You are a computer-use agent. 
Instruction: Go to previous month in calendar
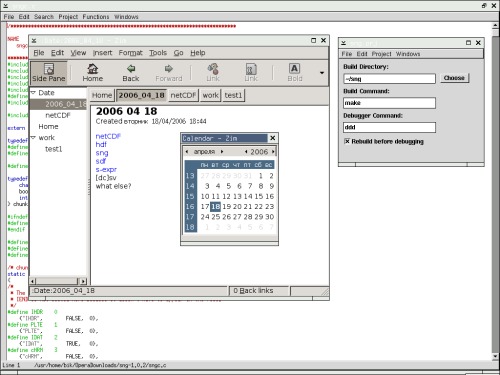[x=187, y=152]
